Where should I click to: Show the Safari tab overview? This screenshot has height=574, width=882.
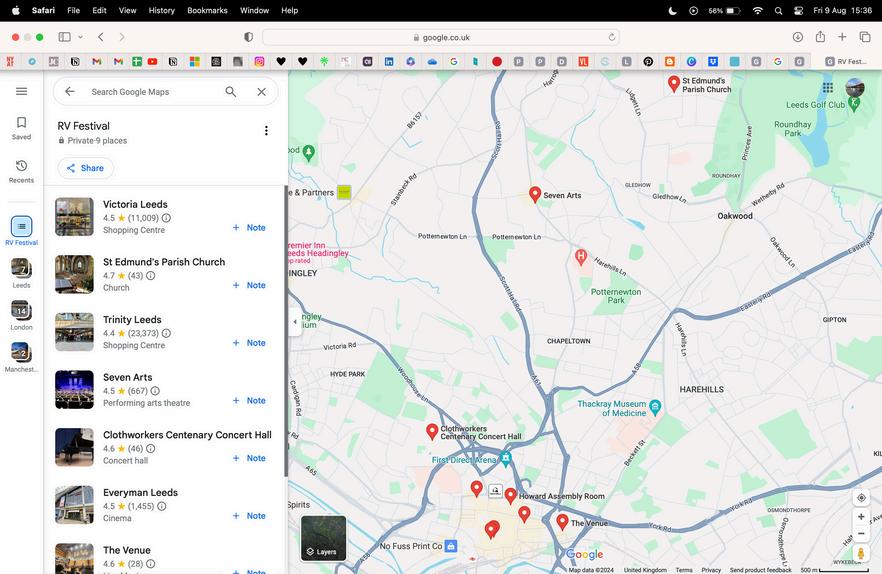(x=865, y=37)
